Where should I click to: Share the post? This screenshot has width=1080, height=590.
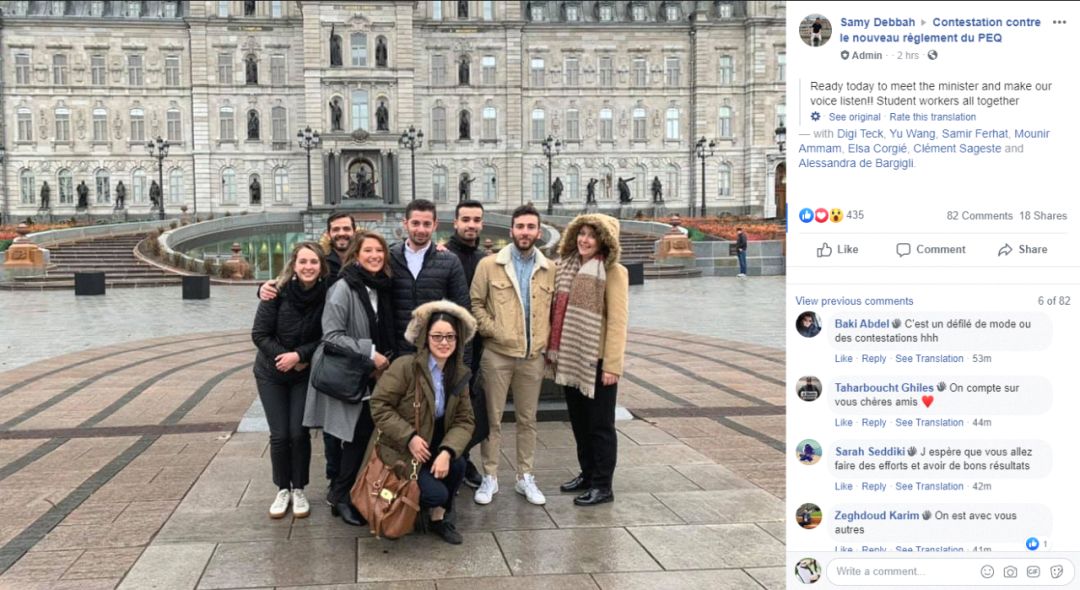coord(1023,249)
